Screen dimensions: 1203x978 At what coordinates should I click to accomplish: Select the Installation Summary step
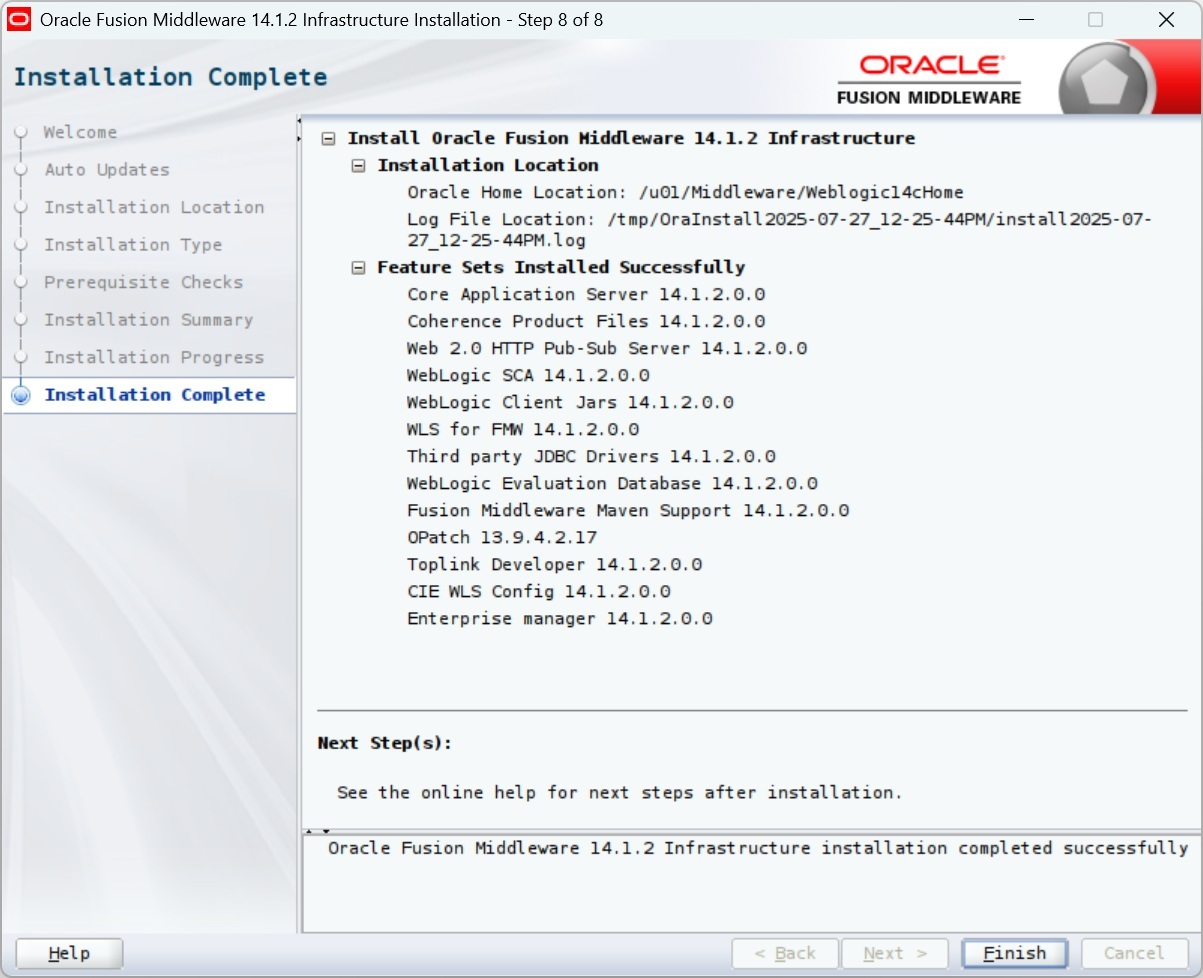tap(148, 320)
